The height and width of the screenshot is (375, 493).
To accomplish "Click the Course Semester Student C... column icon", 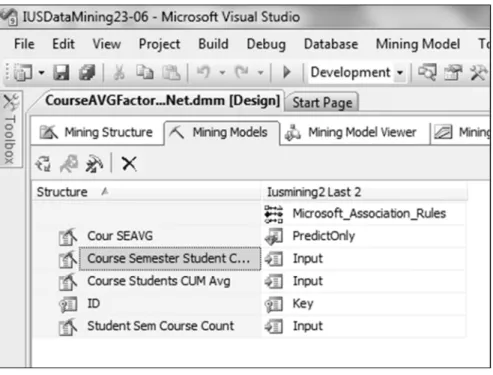I will (x=68, y=259).
